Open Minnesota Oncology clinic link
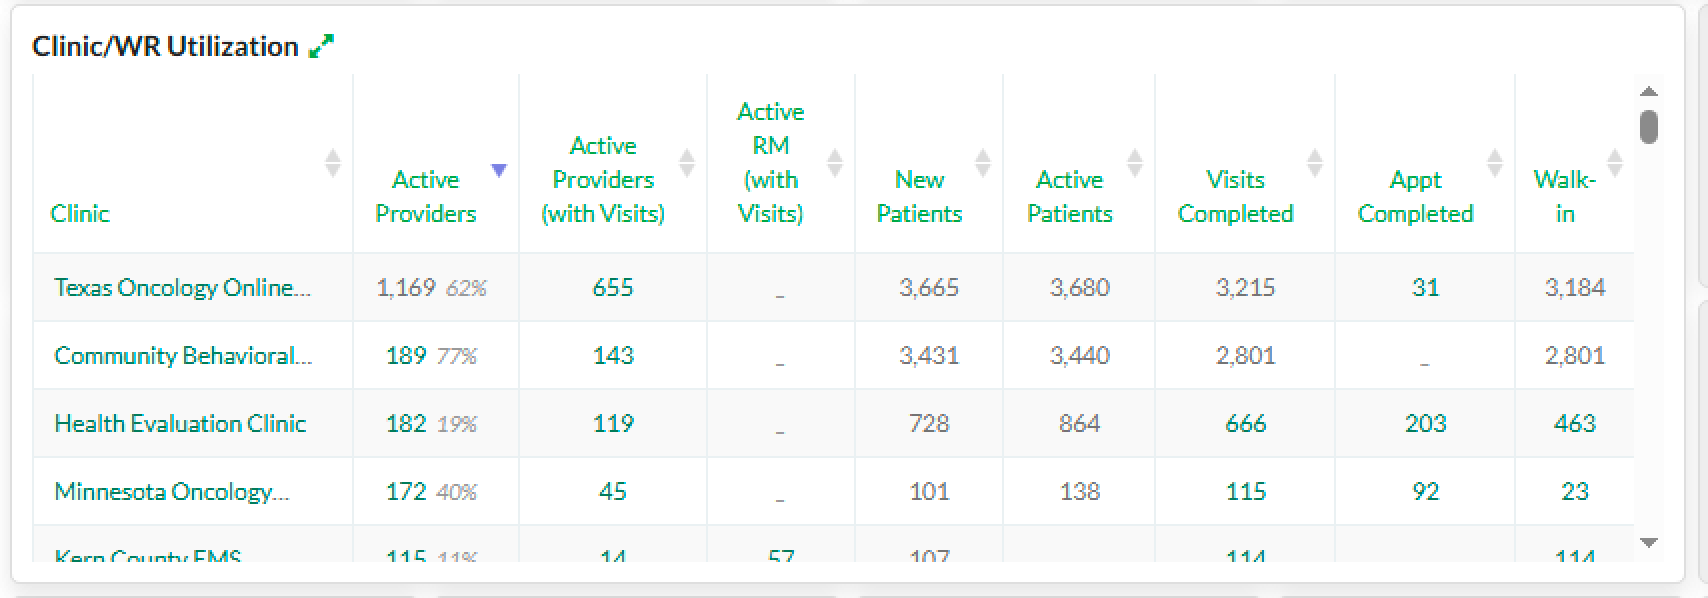 point(172,492)
